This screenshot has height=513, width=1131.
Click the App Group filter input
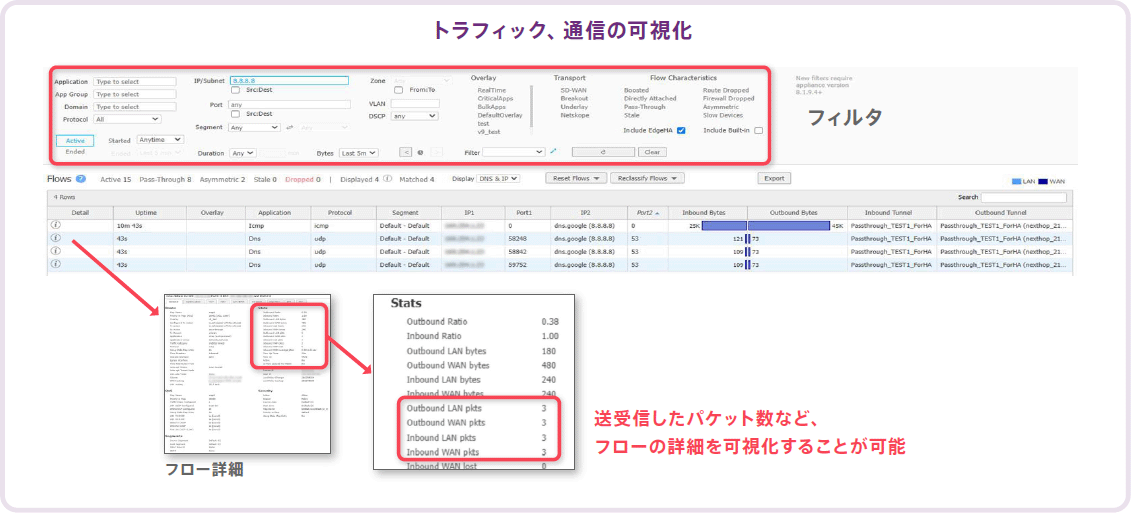(135, 94)
